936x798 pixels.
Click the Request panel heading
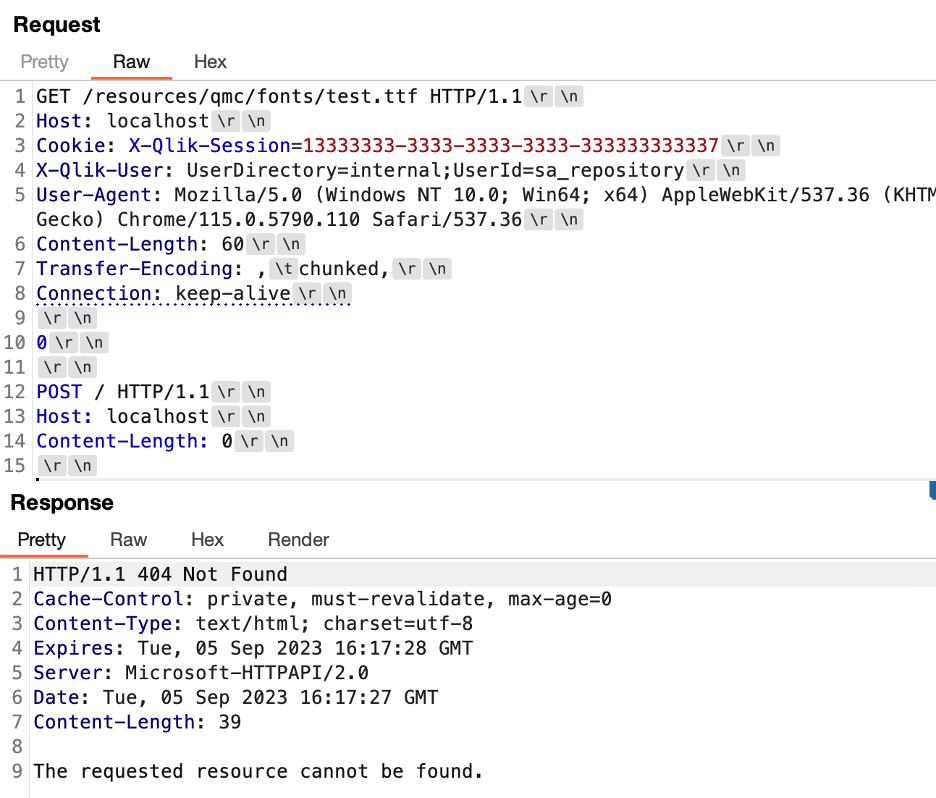tap(57, 24)
